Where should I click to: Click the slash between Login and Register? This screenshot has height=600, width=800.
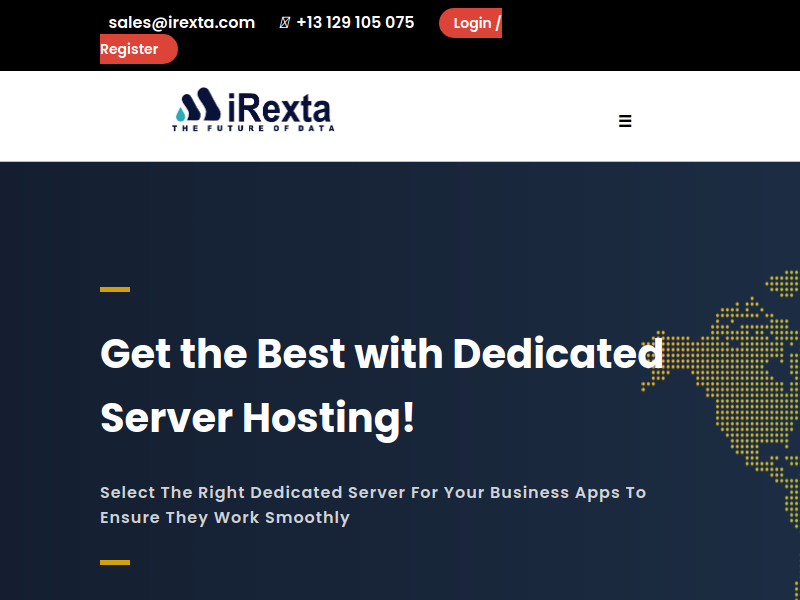pos(497,23)
